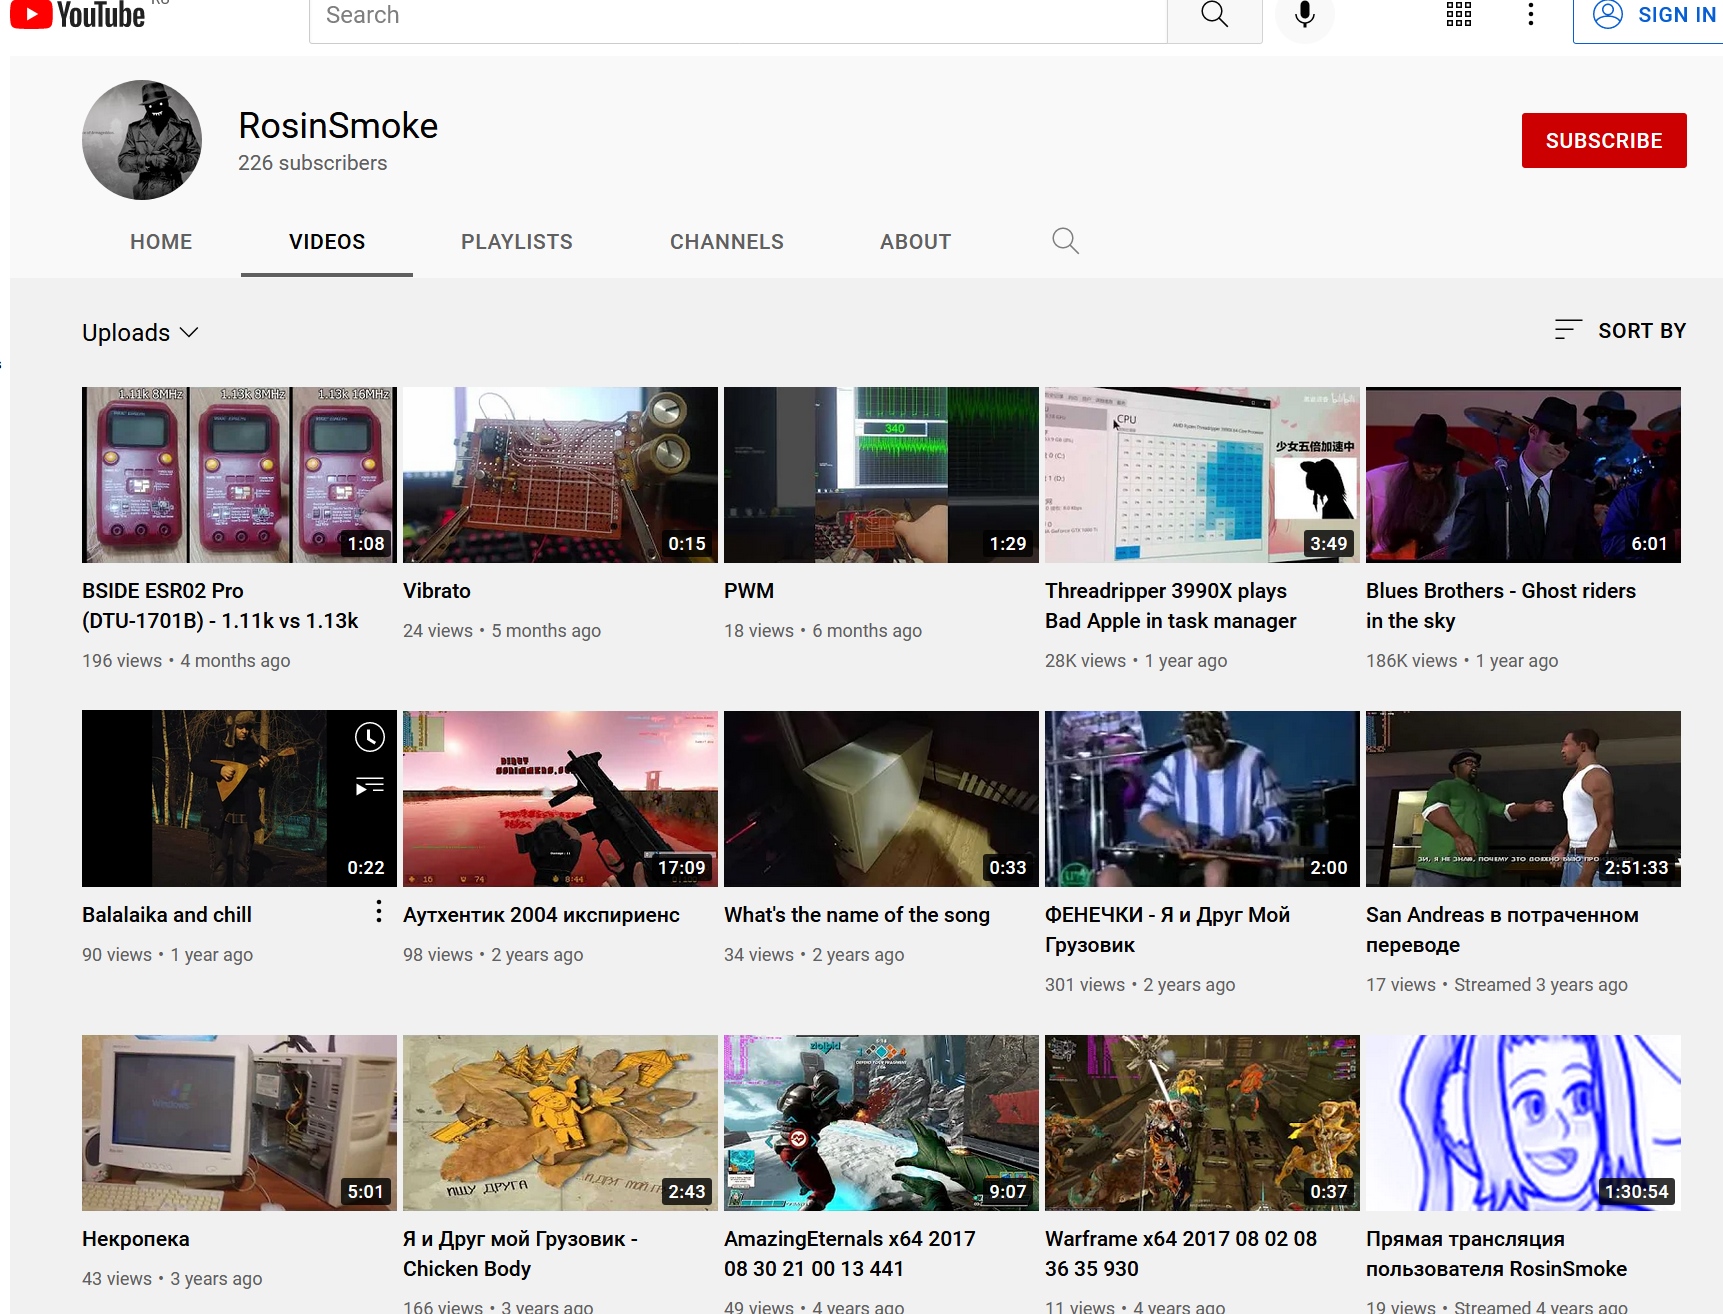Click Balalaika and chill title
1723x1314 pixels.
tap(167, 915)
